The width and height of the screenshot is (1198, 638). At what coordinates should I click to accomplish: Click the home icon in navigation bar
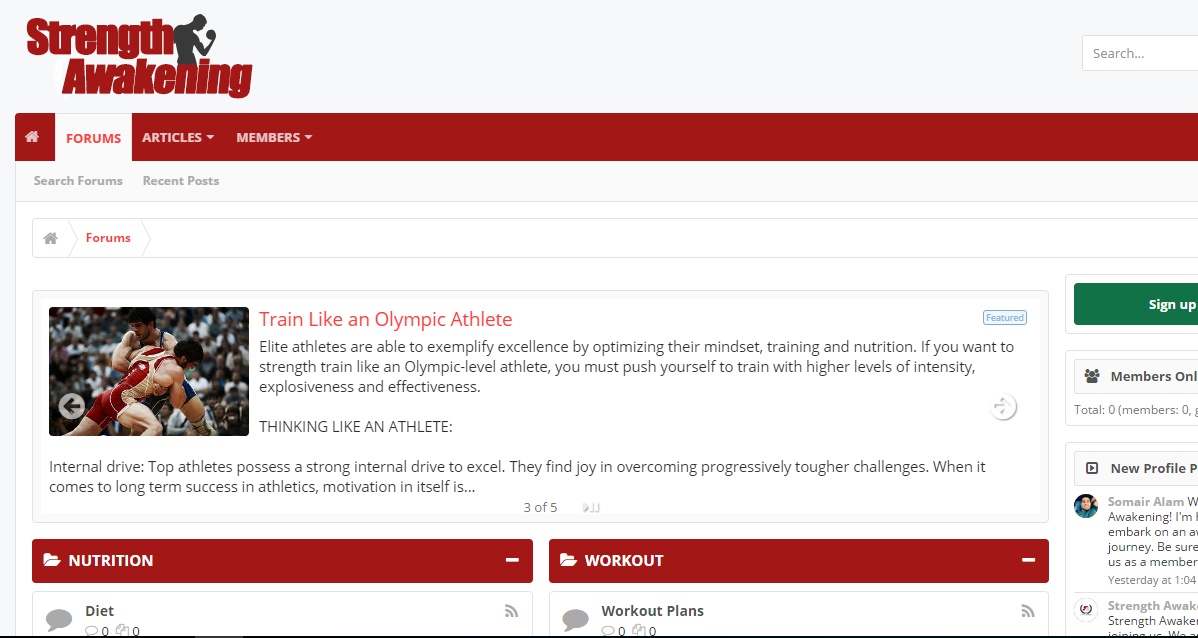(x=33, y=137)
